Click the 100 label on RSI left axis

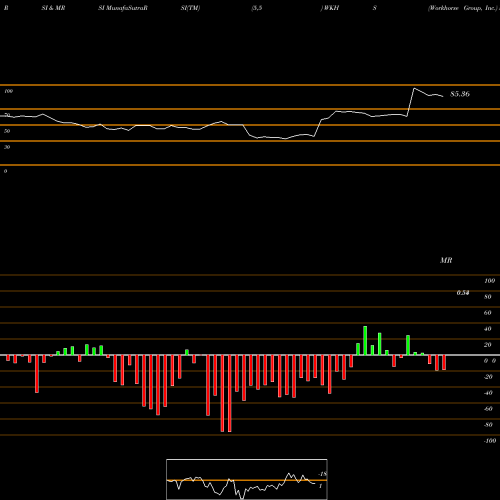click(9, 91)
